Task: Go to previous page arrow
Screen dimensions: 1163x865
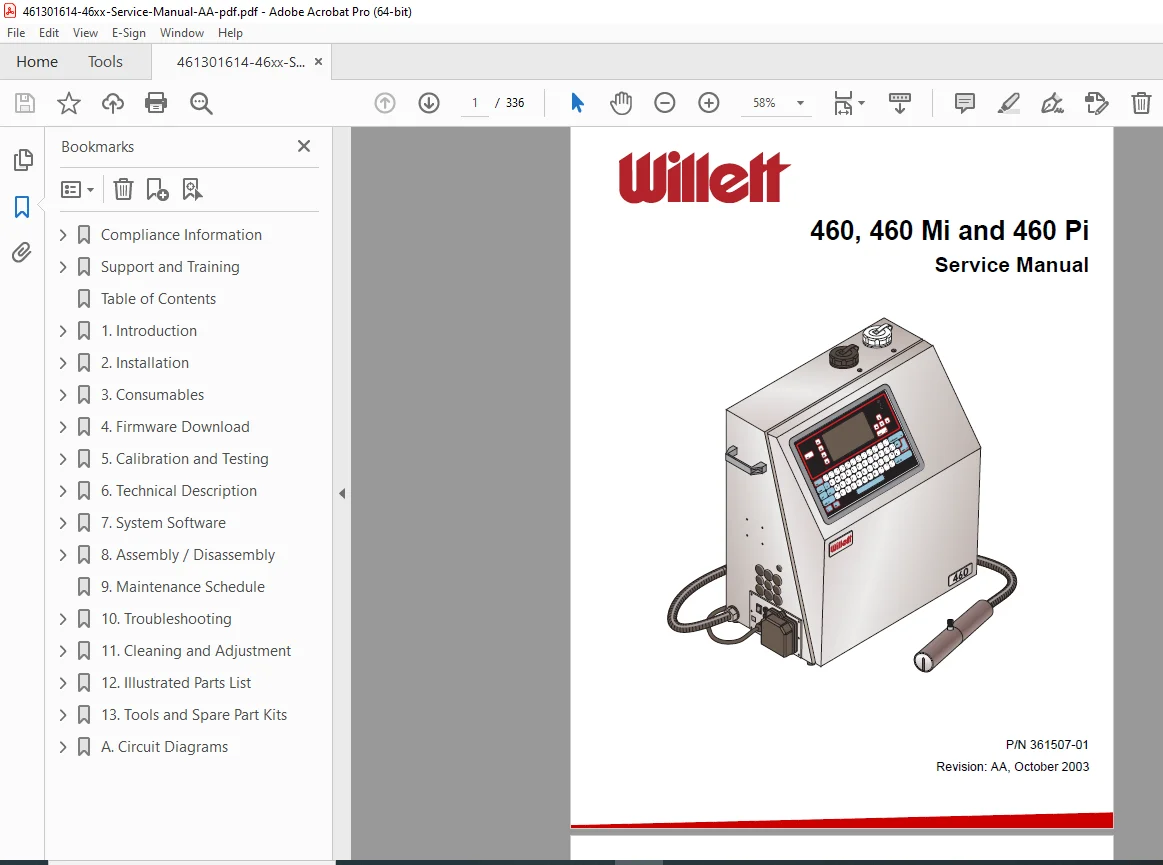Action: [x=385, y=103]
